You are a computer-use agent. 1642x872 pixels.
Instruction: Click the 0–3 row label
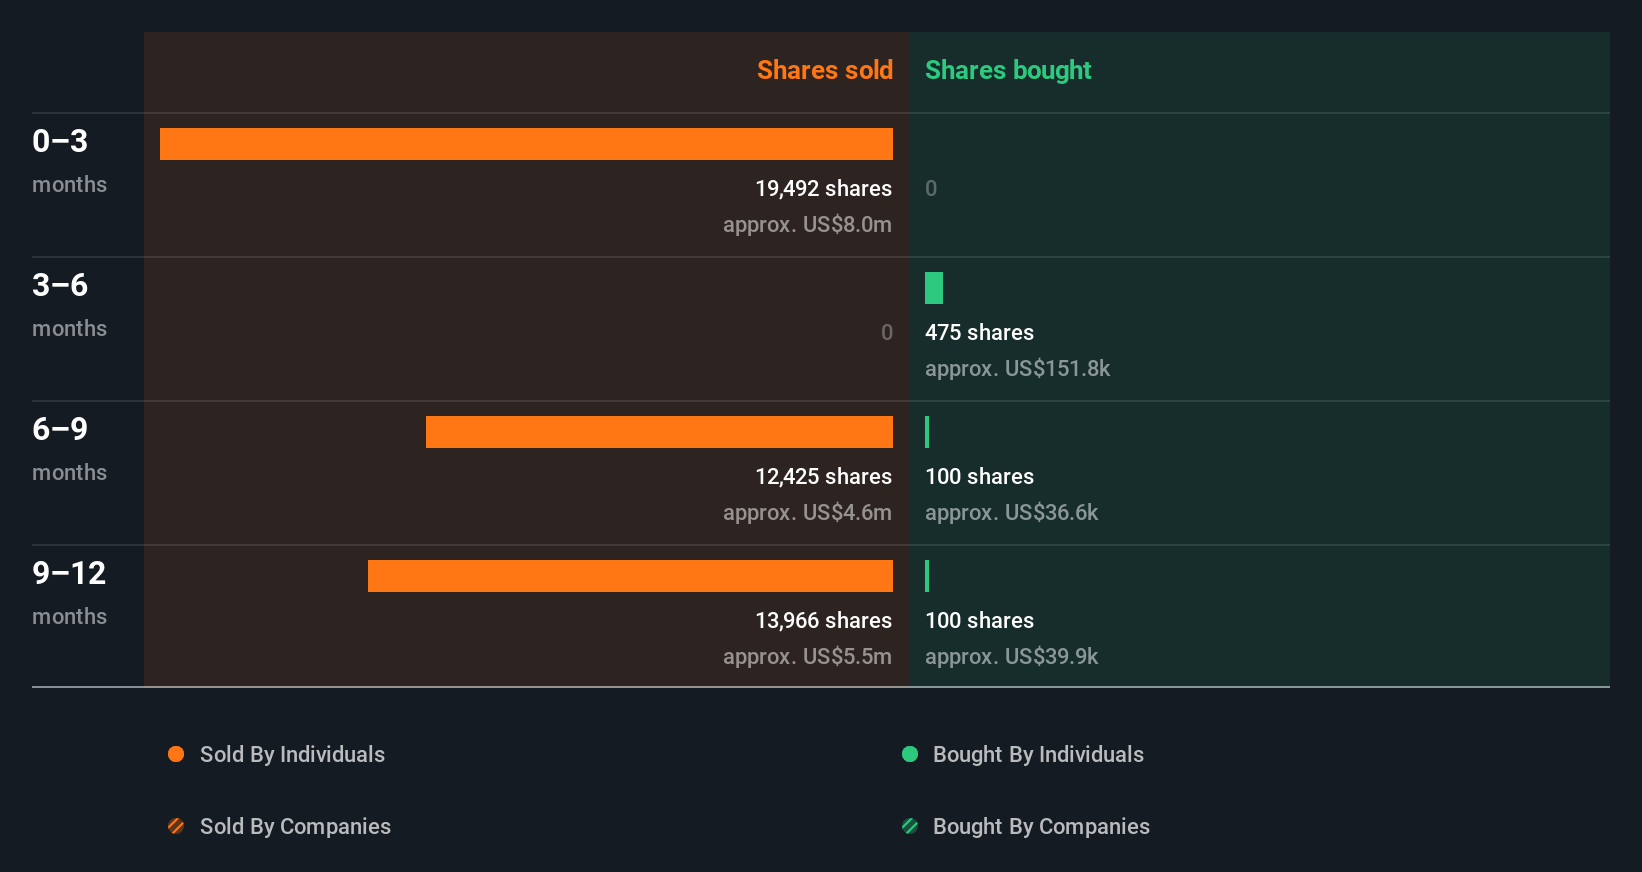(60, 141)
